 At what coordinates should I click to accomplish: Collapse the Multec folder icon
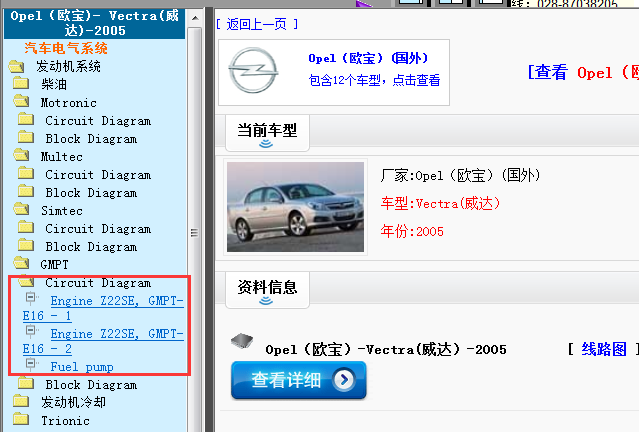click(x=21, y=155)
